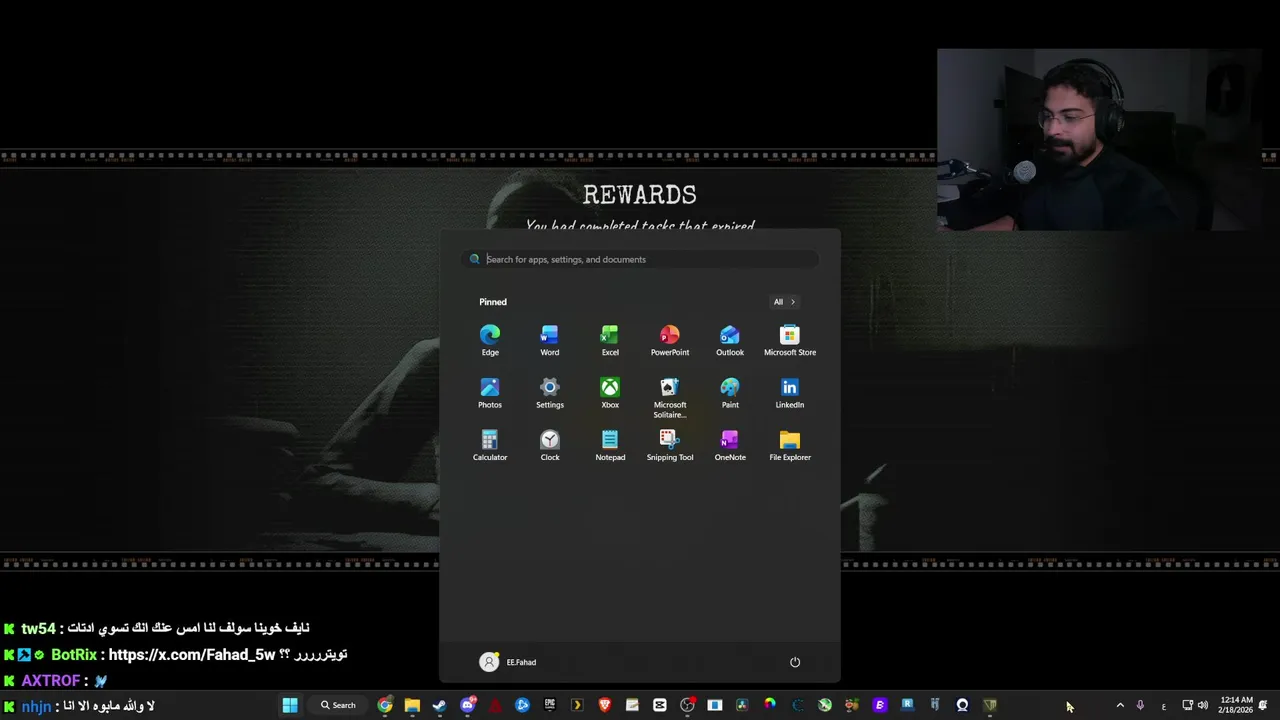Open the LinkedIn pinned app
Image resolution: width=1280 pixels, height=720 pixels.
pos(790,393)
